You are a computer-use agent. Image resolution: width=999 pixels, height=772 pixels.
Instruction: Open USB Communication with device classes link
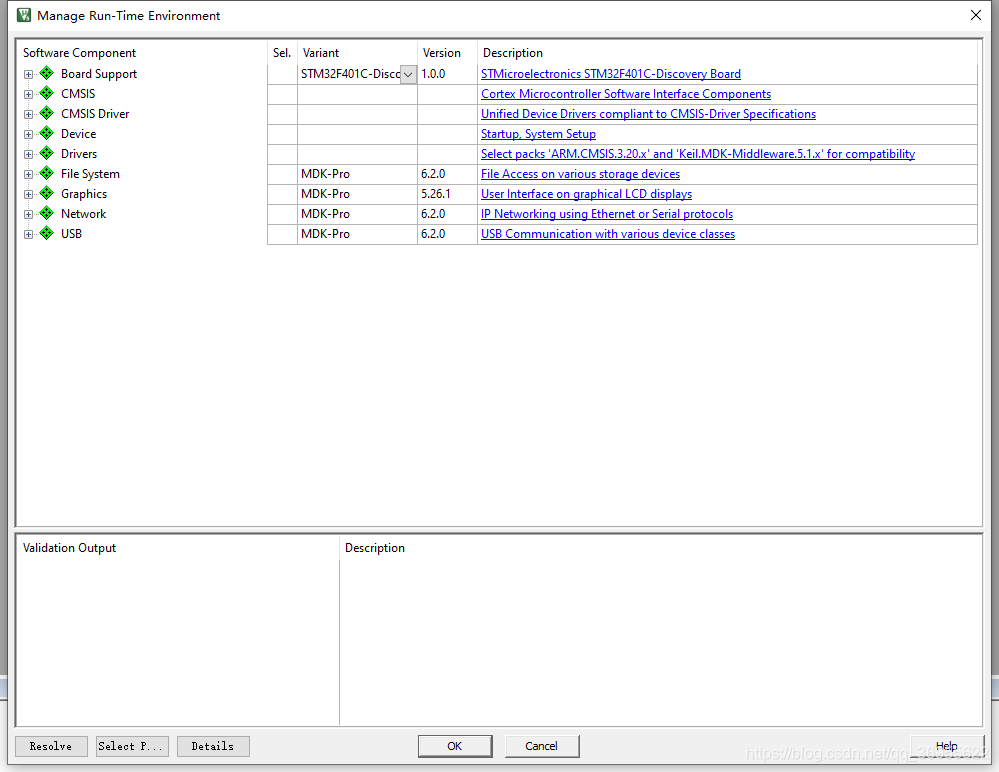(x=608, y=234)
